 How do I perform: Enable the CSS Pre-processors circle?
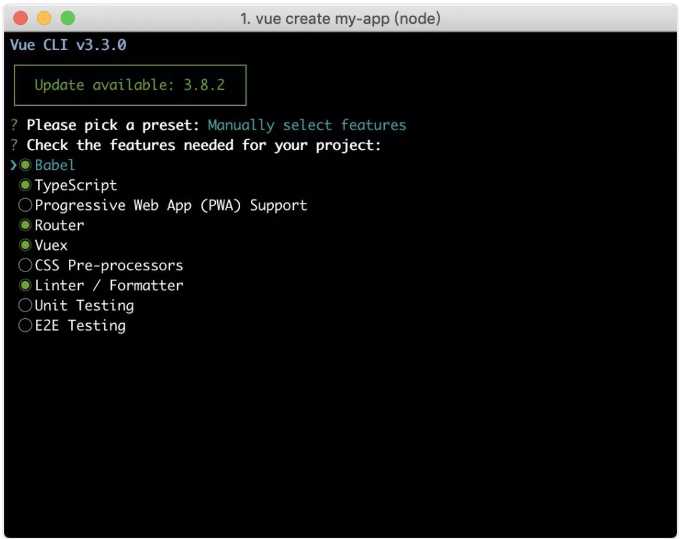coord(25,265)
